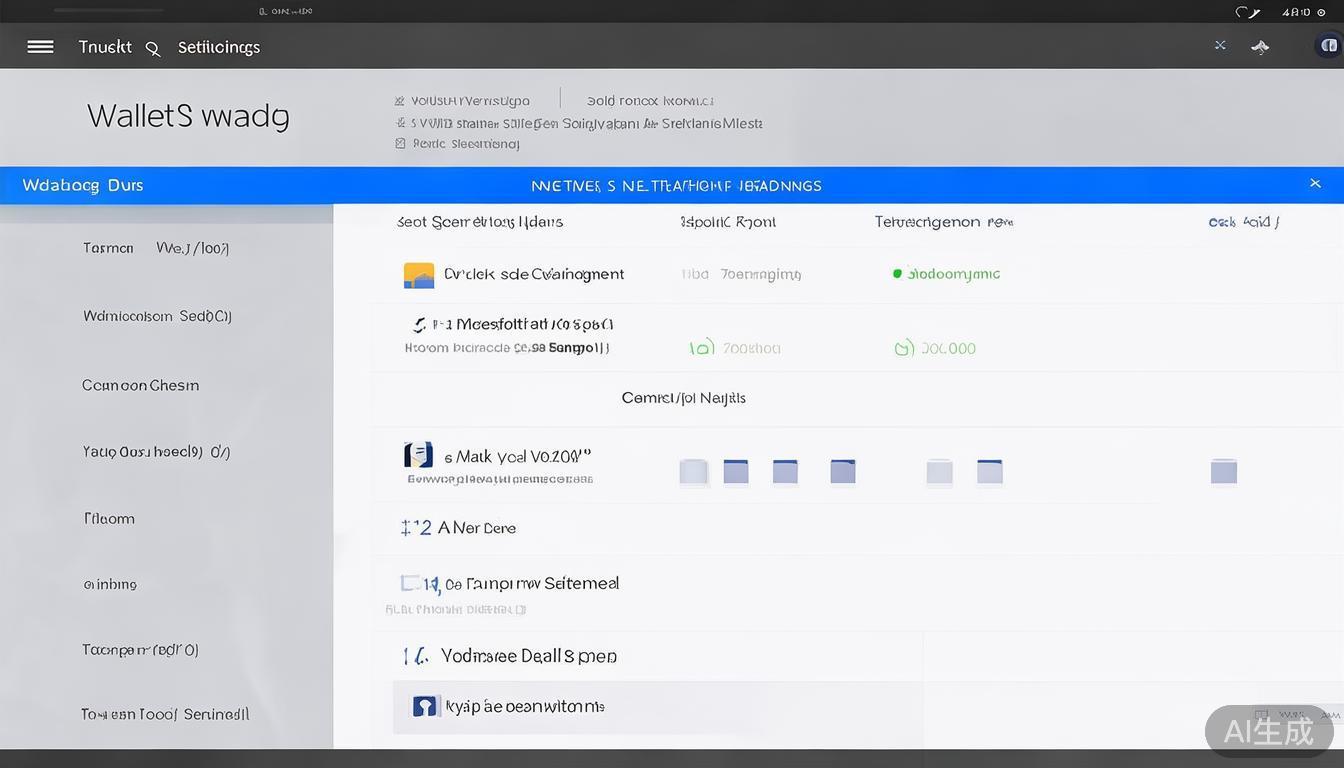The image size is (1344, 768).
Task: Click the document icon beside Matk Yoal
Action: click(418, 456)
